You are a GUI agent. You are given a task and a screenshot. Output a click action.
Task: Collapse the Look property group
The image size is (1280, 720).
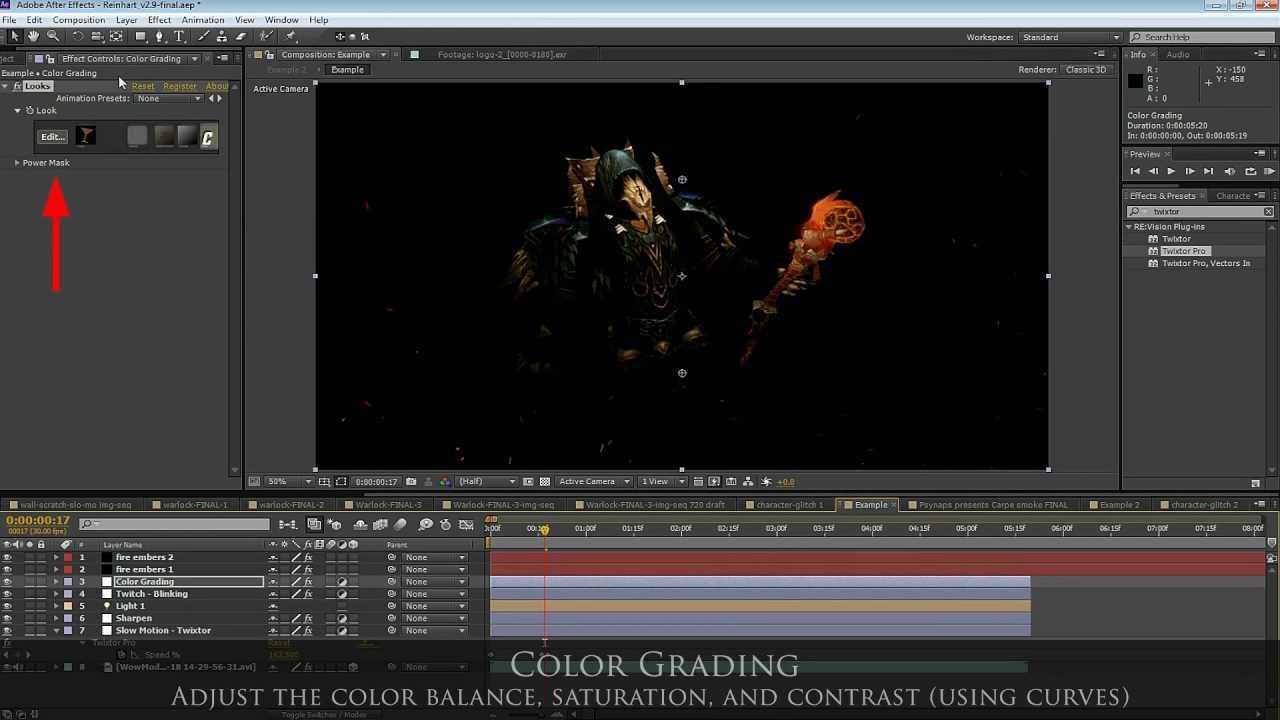point(17,111)
